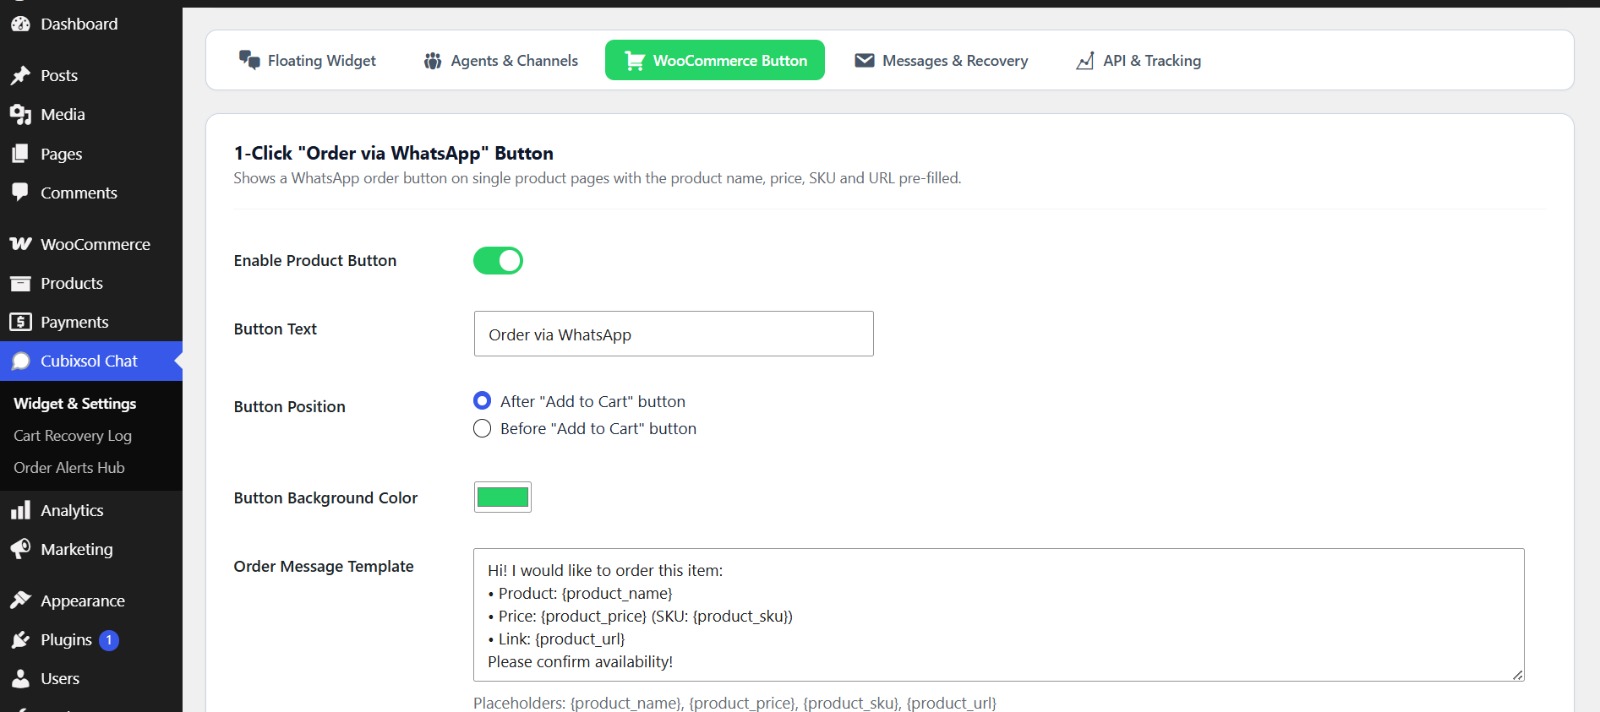Click the WooCommerce Button cart icon
This screenshot has width=1600, height=712.
634,61
